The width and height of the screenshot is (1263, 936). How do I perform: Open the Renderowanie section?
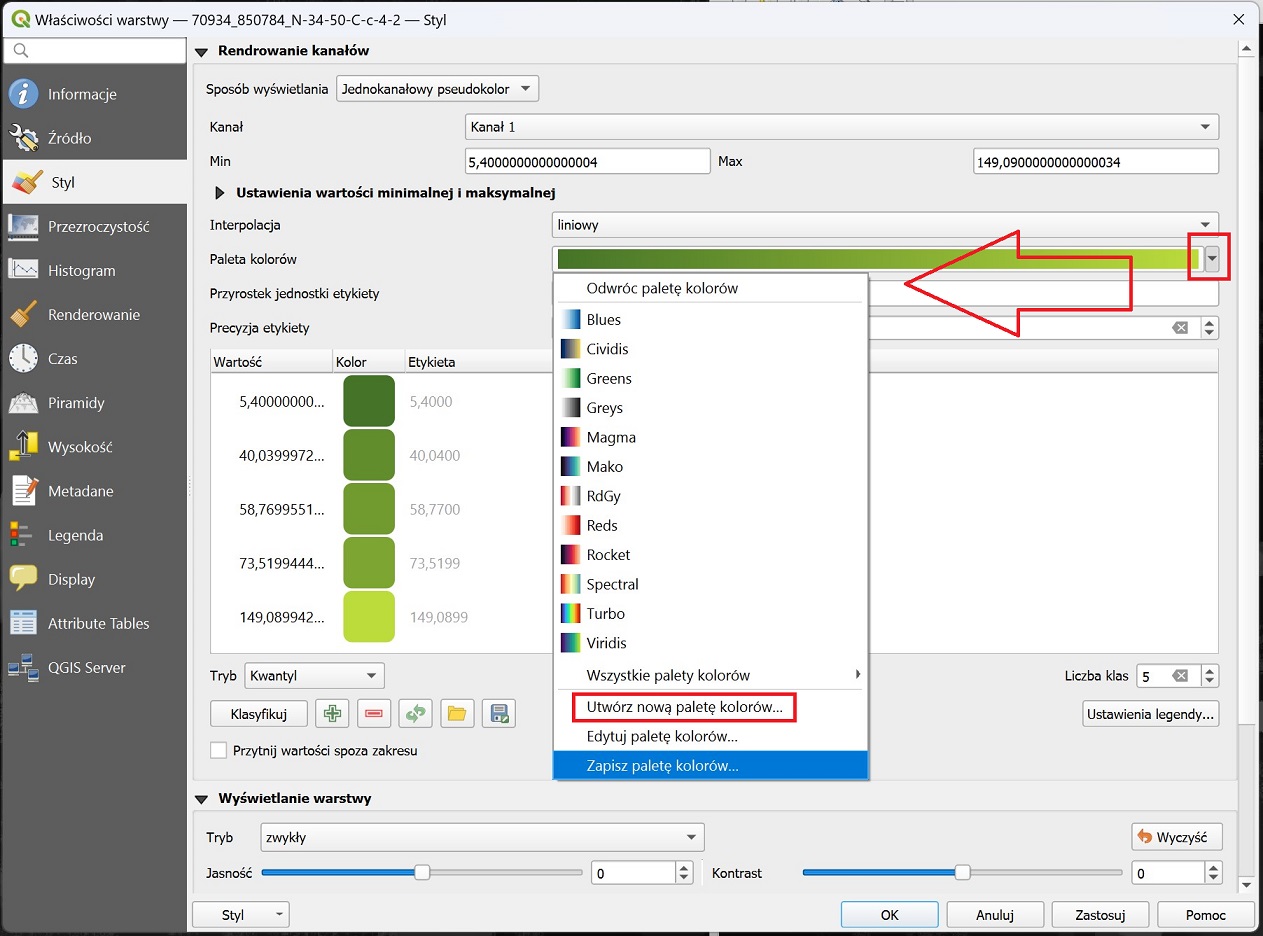click(94, 314)
